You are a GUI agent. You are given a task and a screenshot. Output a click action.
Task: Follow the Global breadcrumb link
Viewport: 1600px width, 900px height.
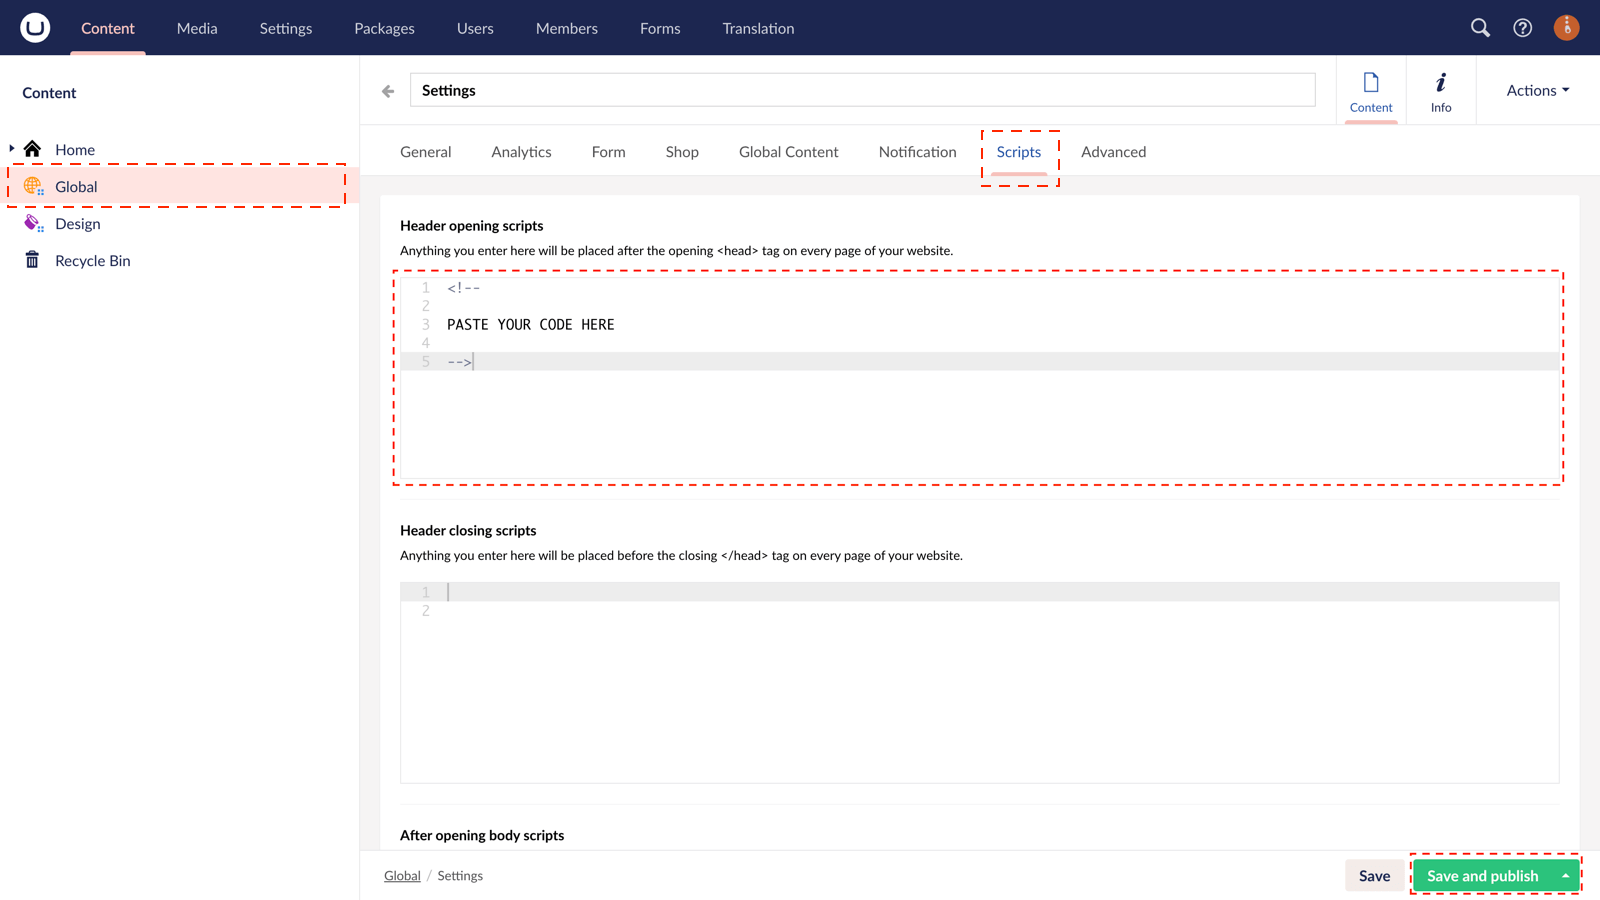402,875
